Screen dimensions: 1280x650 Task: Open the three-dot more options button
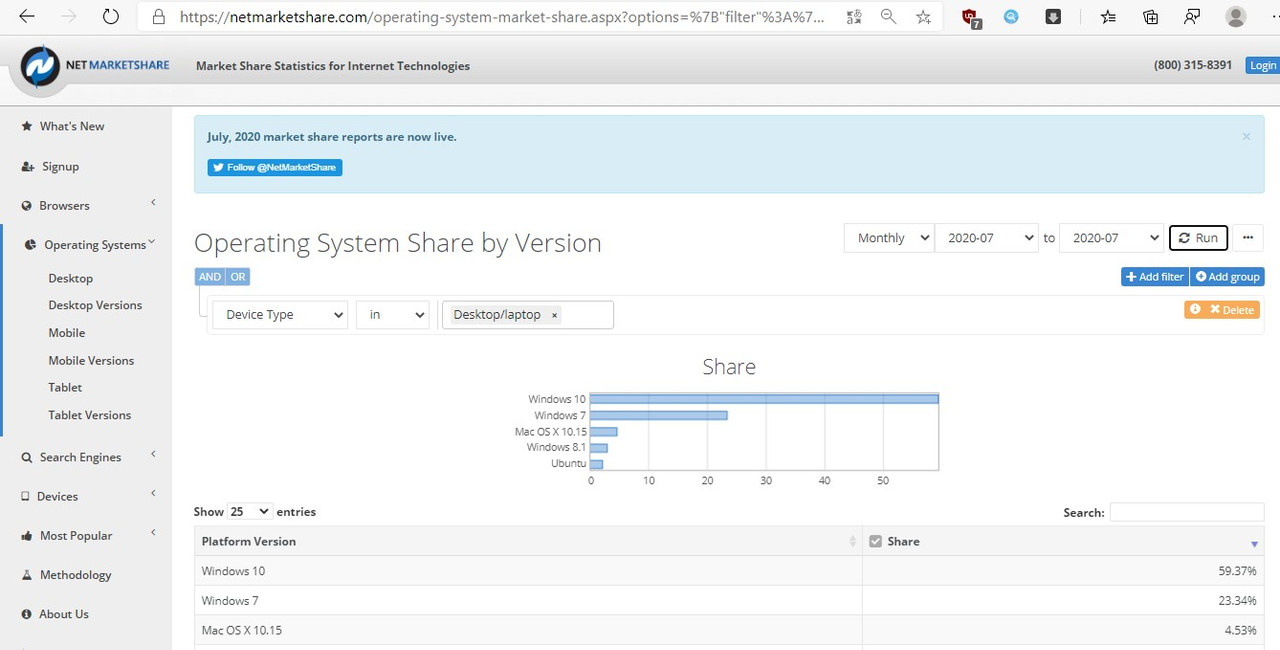coord(1248,238)
